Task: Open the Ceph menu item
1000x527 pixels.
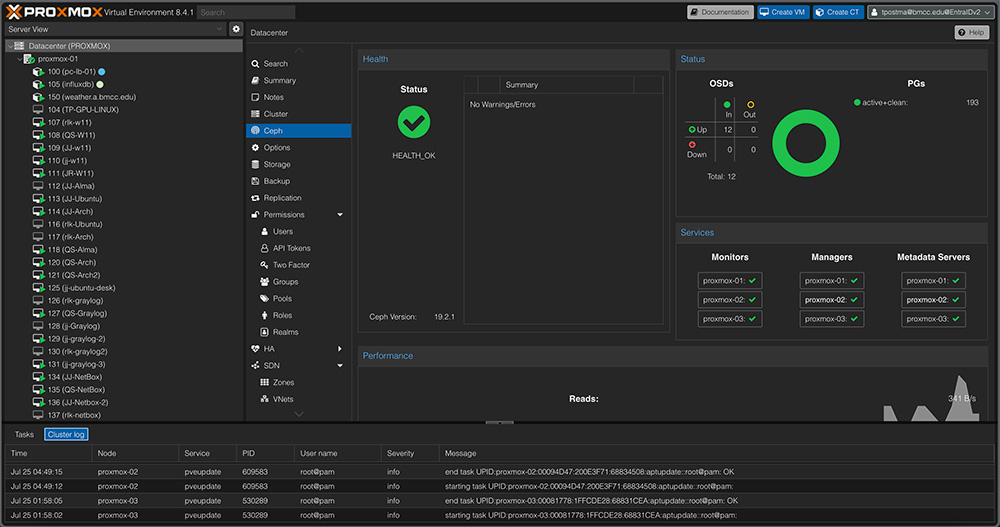Action: pos(273,131)
